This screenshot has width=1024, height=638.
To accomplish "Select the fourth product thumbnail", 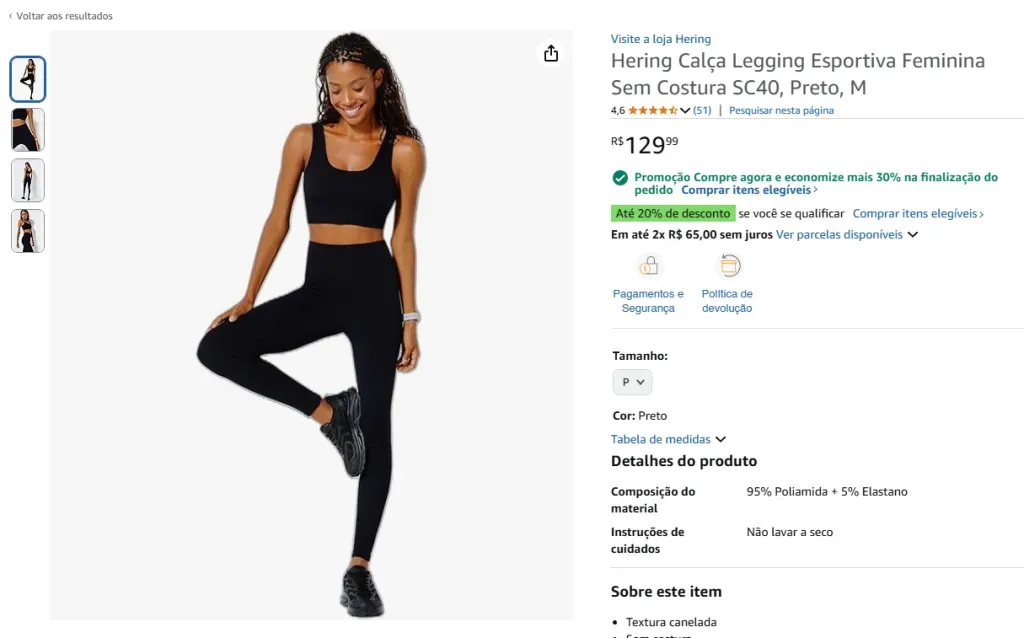I will tap(28, 231).
